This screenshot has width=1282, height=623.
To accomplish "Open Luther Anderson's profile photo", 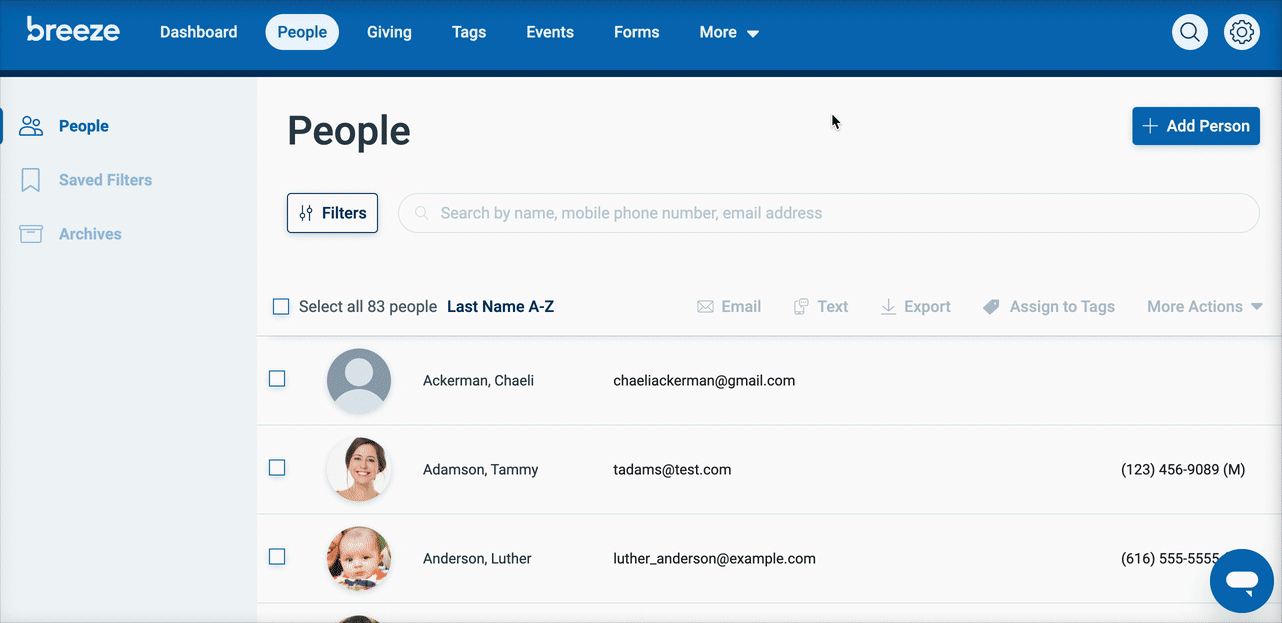I will [359, 558].
